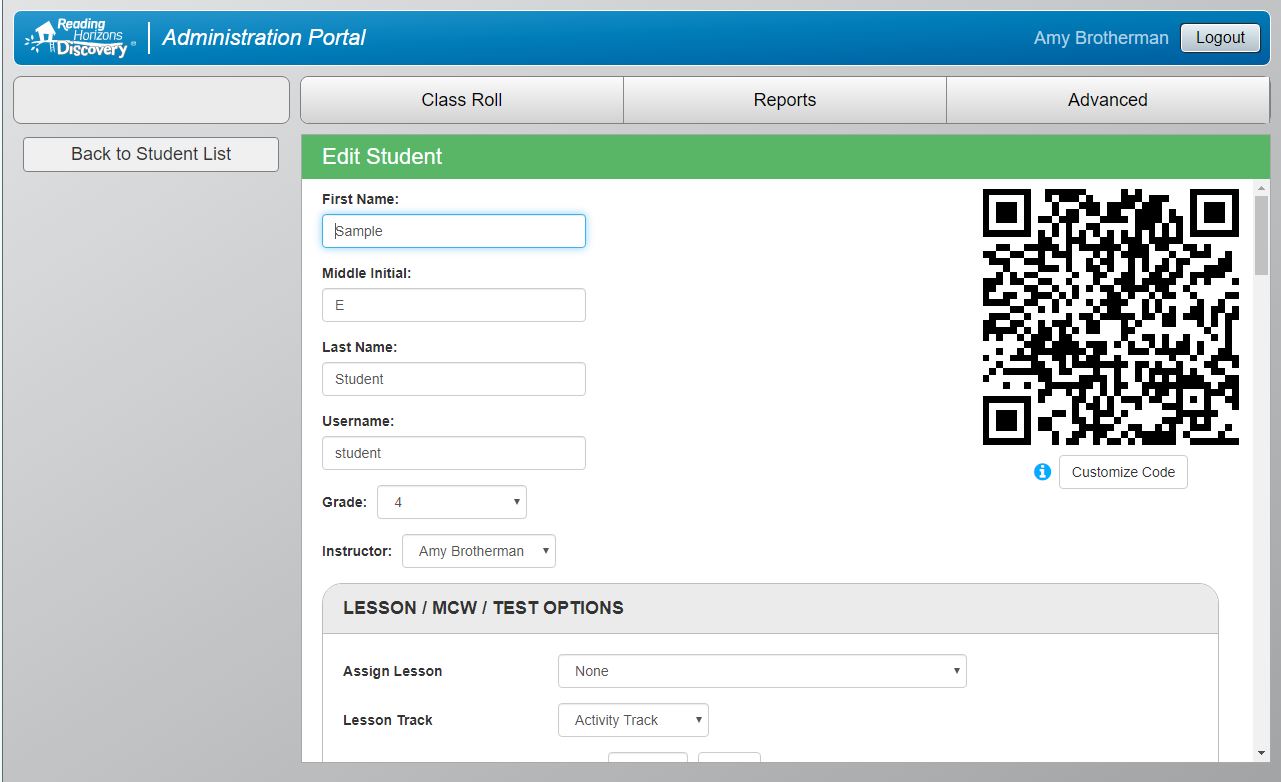Click the scrollbar's down arrow
This screenshot has width=1281, height=782.
[1261, 753]
